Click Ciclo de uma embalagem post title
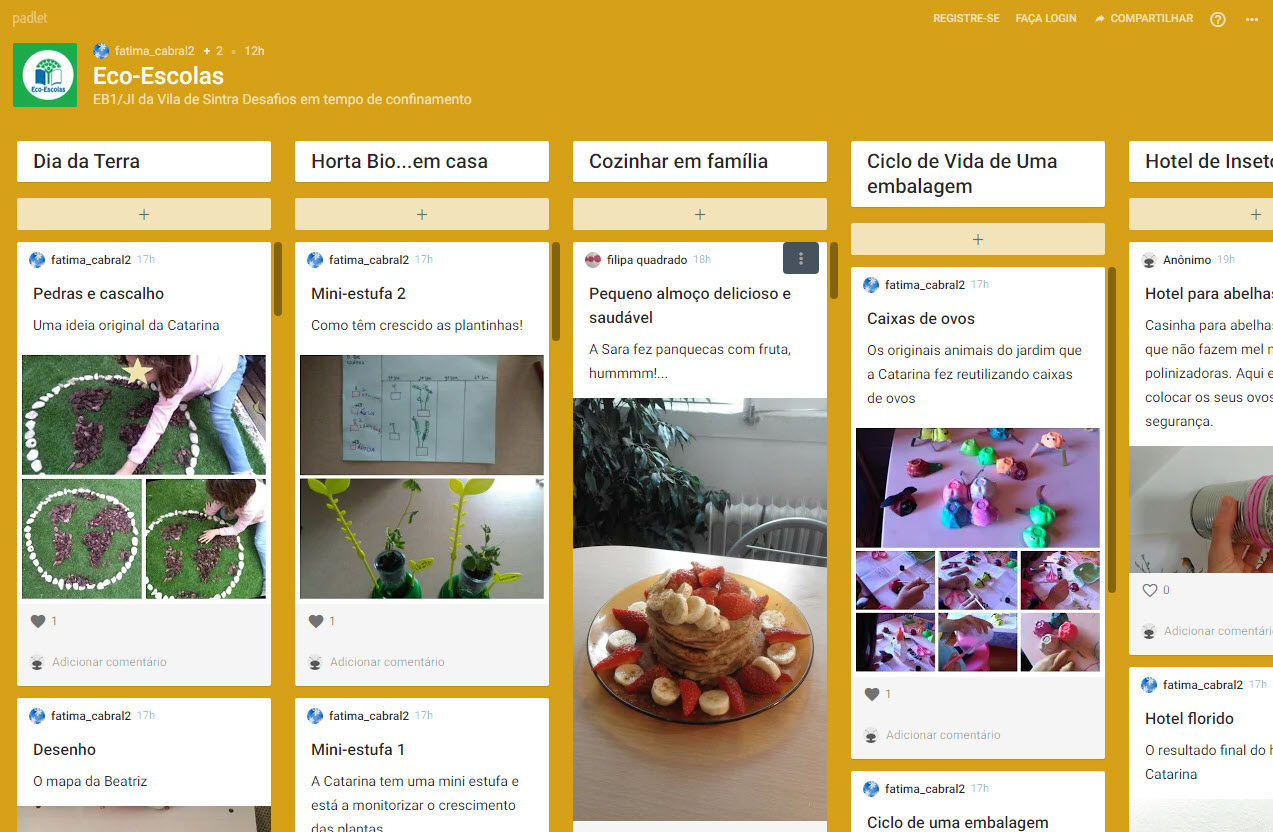 [957, 823]
